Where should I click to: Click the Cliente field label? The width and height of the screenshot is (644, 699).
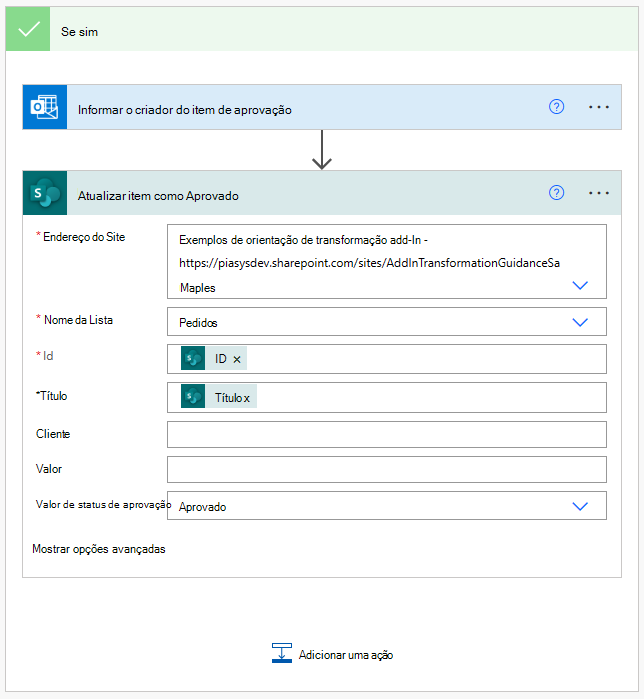click(53, 434)
